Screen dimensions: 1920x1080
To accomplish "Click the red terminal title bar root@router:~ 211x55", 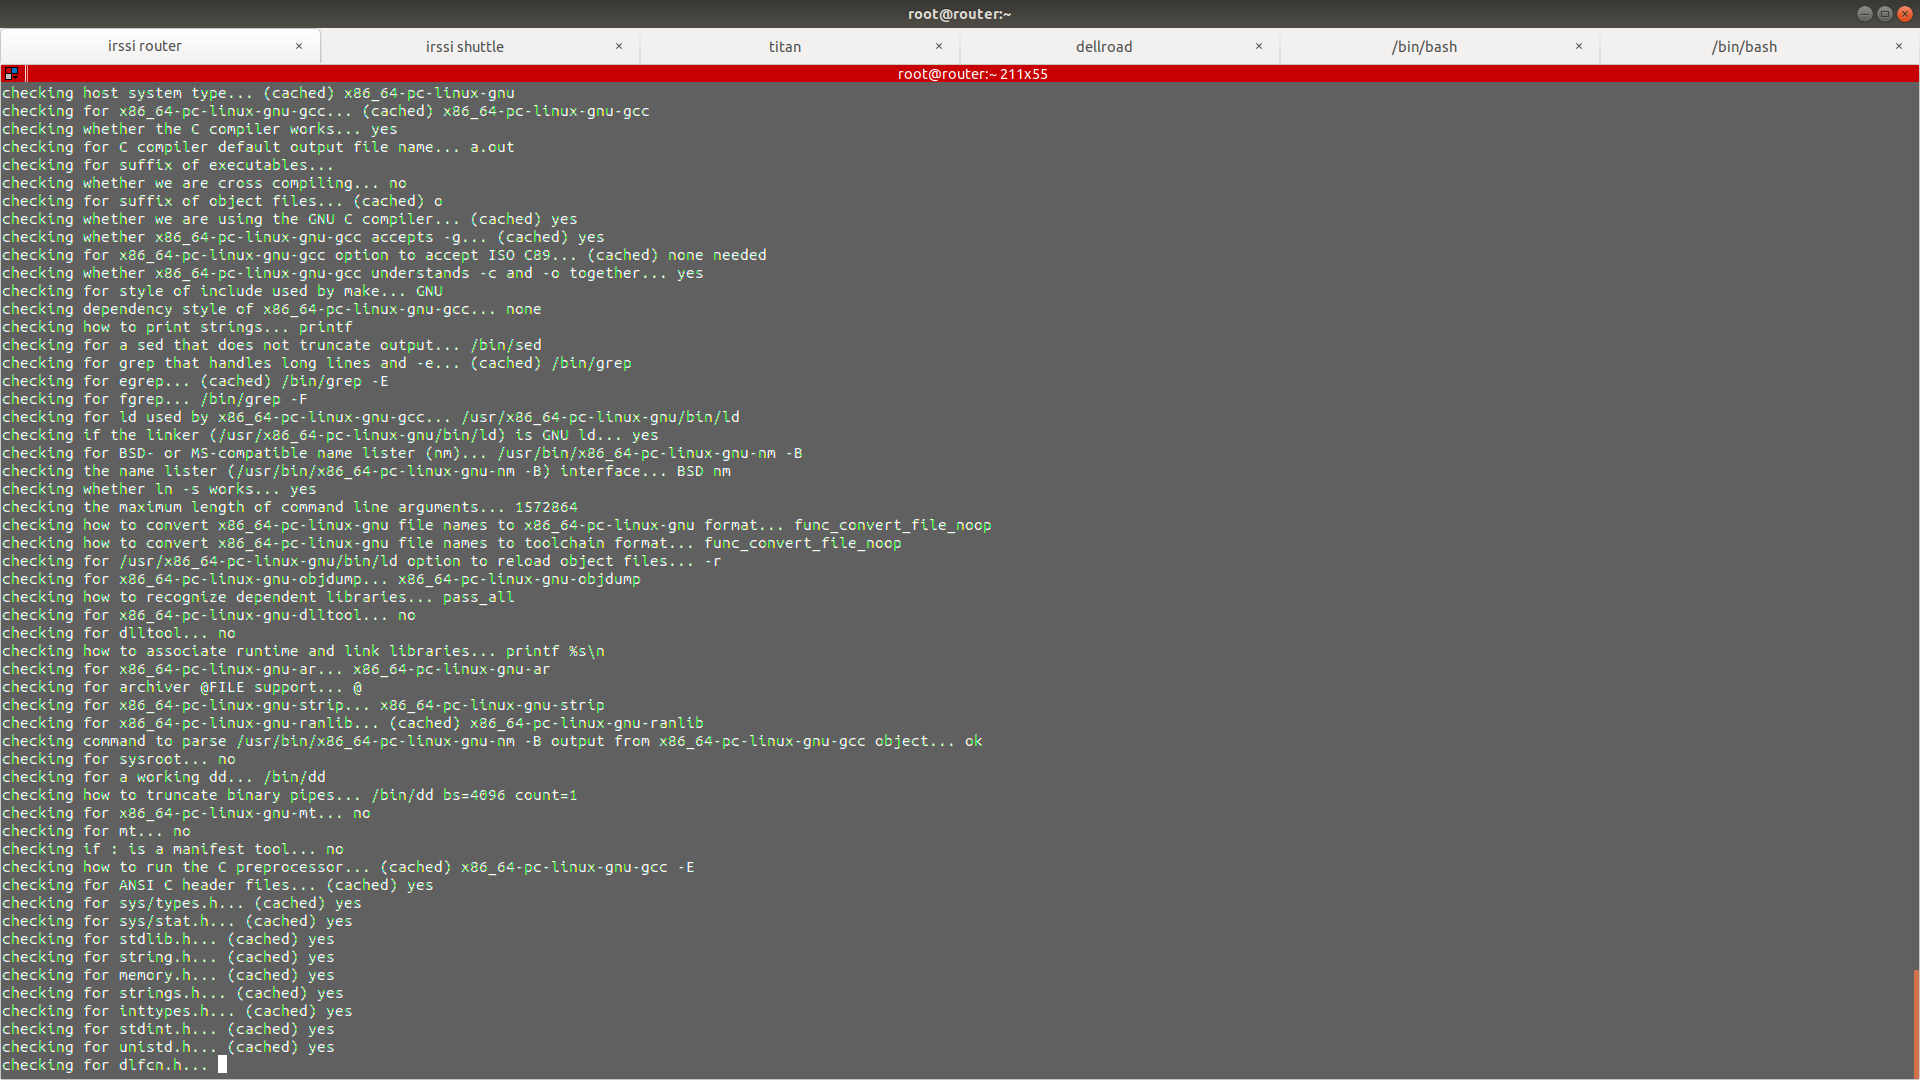I will 972,74.
